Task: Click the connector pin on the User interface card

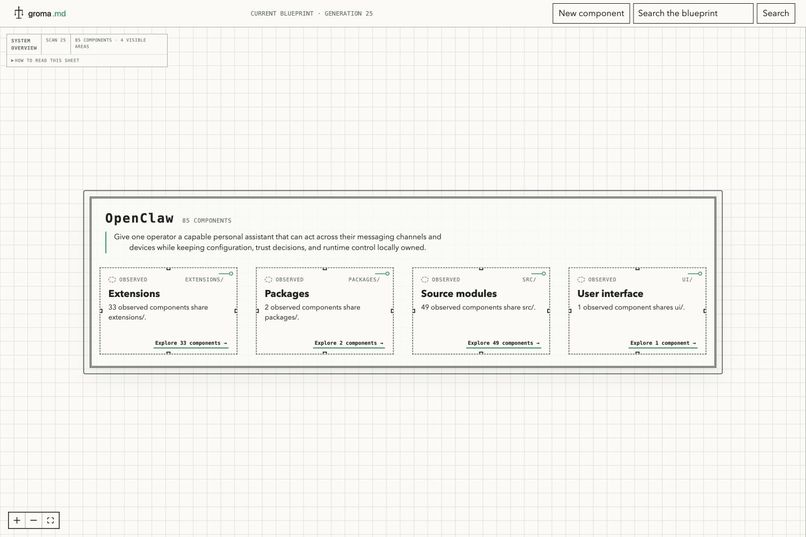Action: tap(695, 274)
